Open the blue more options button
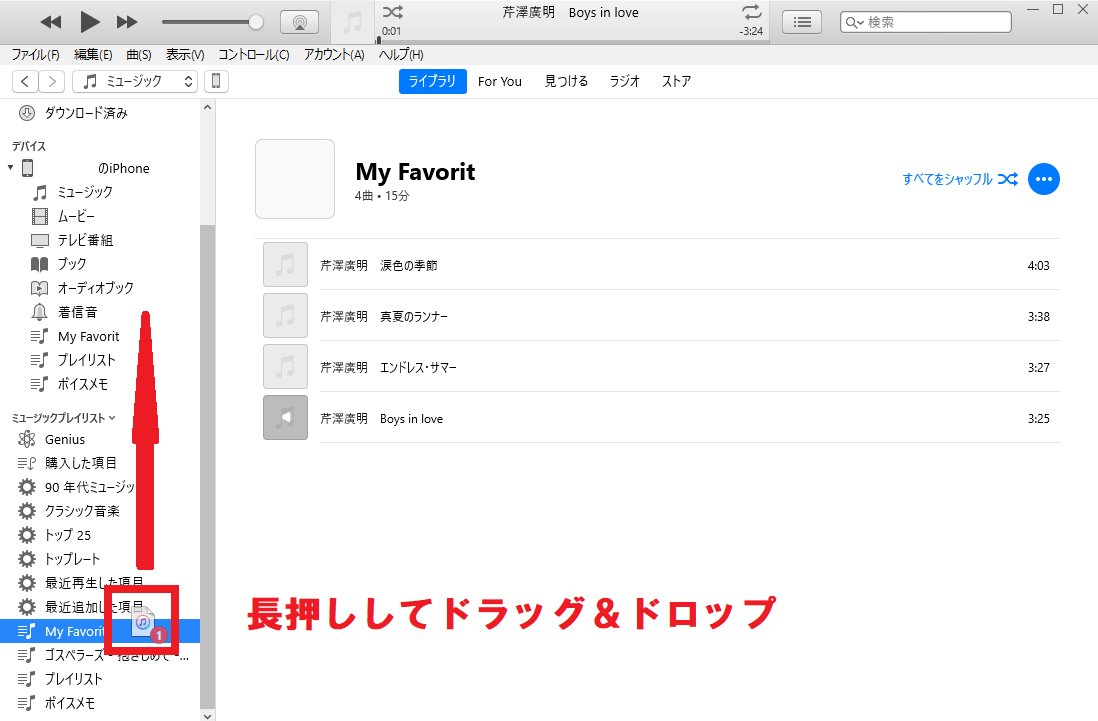Image resolution: width=1098 pixels, height=721 pixels. [1044, 179]
